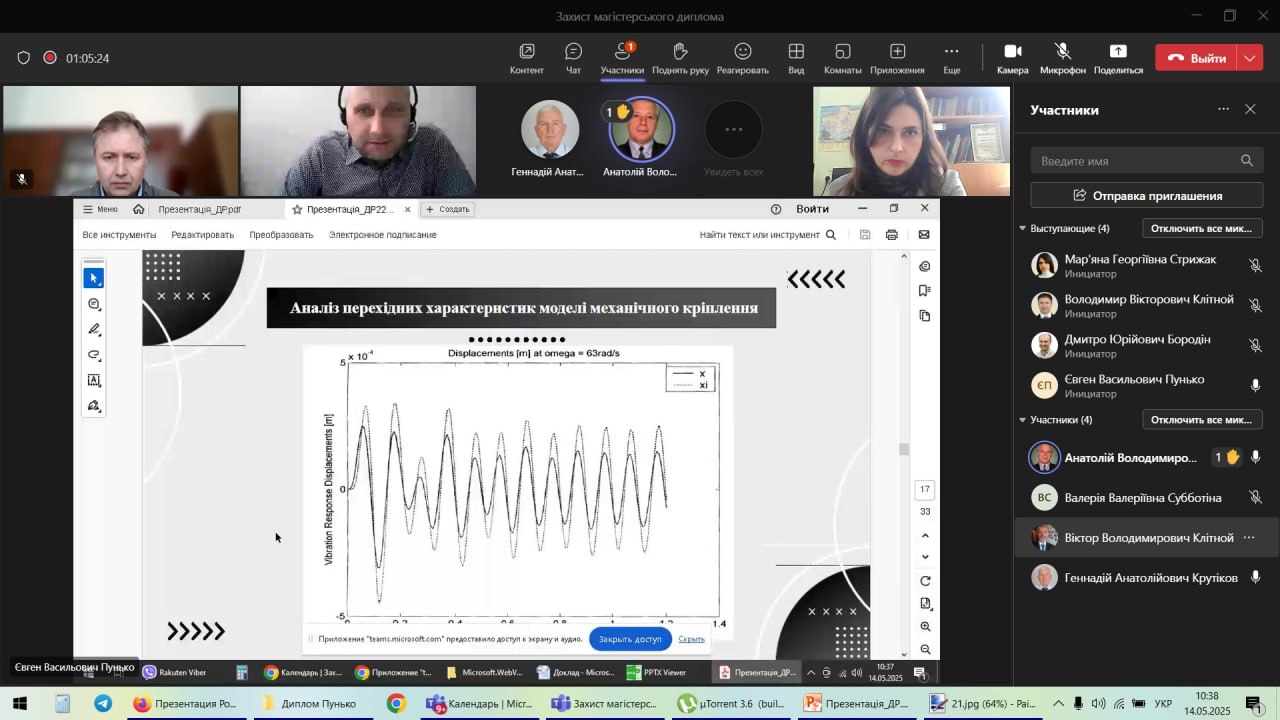The width and height of the screenshot is (1280, 720).
Task: Mute all attendees in Участники section
Action: click(1202, 420)
